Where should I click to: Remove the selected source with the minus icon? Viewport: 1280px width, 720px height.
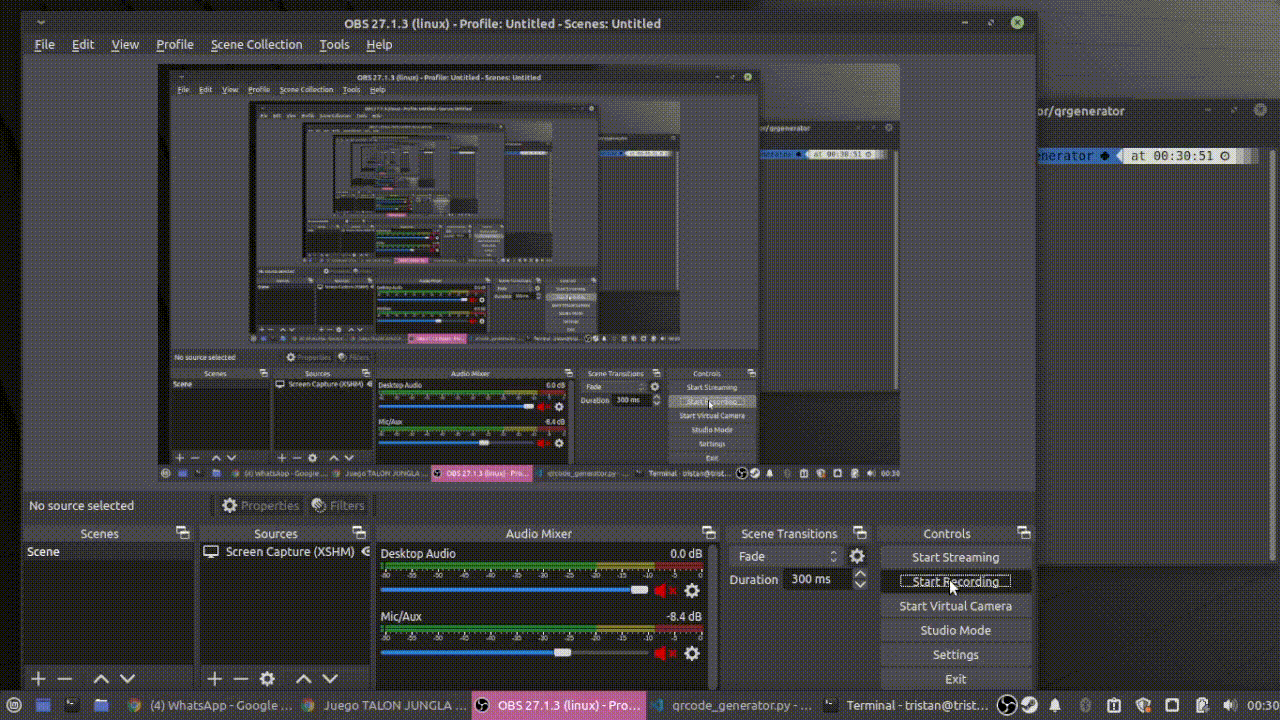pos(240,679)
